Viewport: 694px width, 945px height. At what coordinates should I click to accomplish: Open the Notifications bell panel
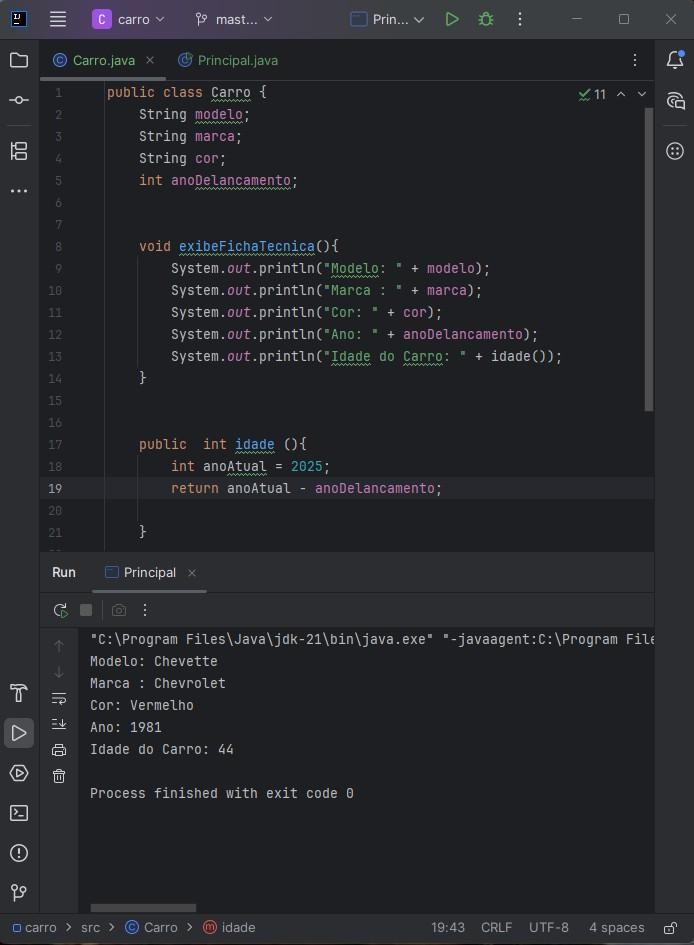(x=675, y=60)
